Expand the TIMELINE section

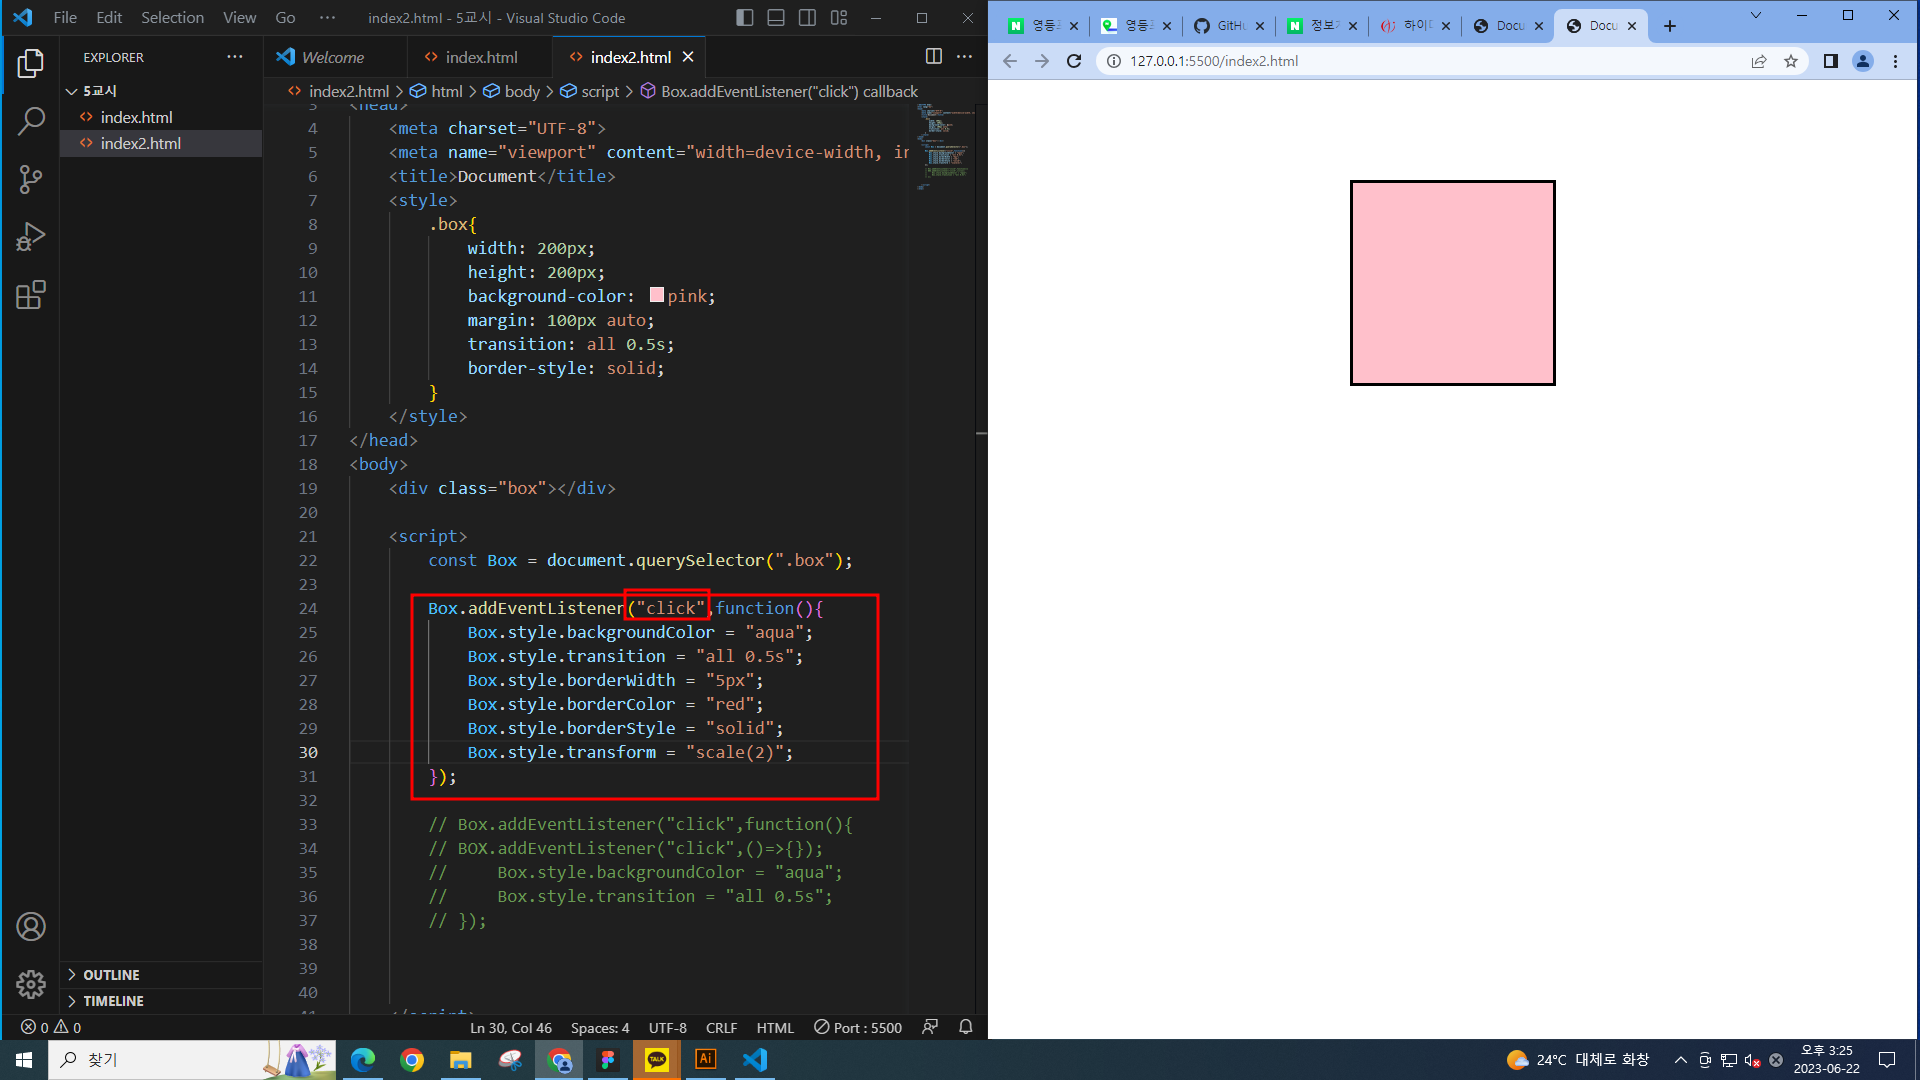tap(113, 1001)
